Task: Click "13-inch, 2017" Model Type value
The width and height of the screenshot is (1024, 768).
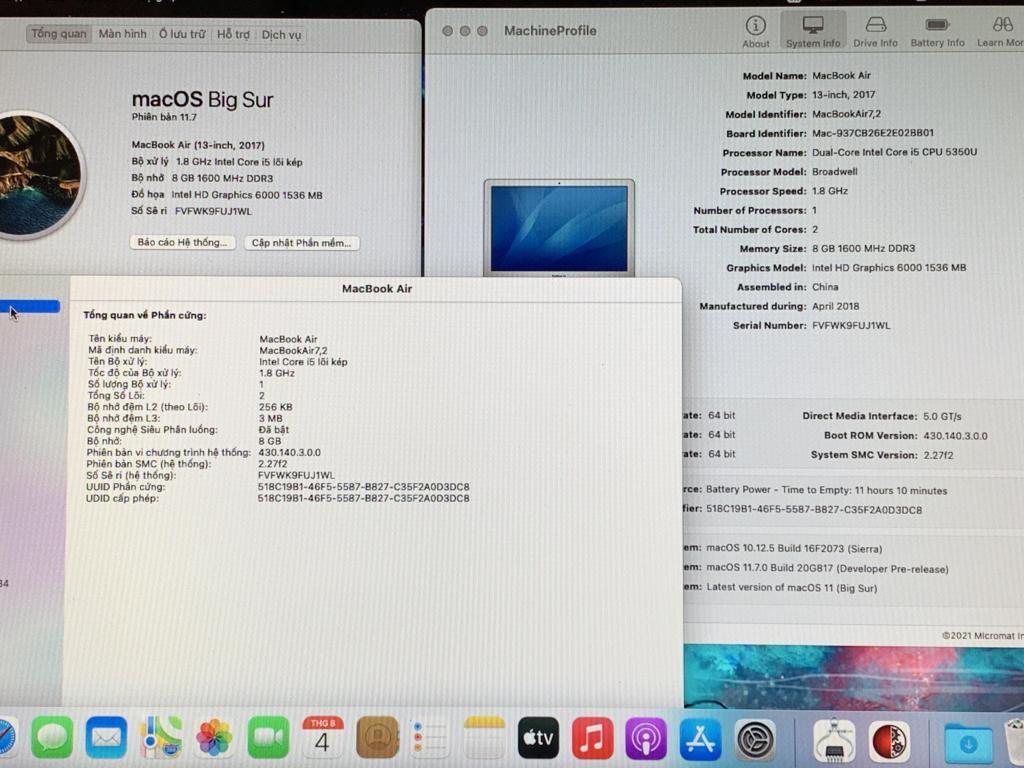Action: 844,95
